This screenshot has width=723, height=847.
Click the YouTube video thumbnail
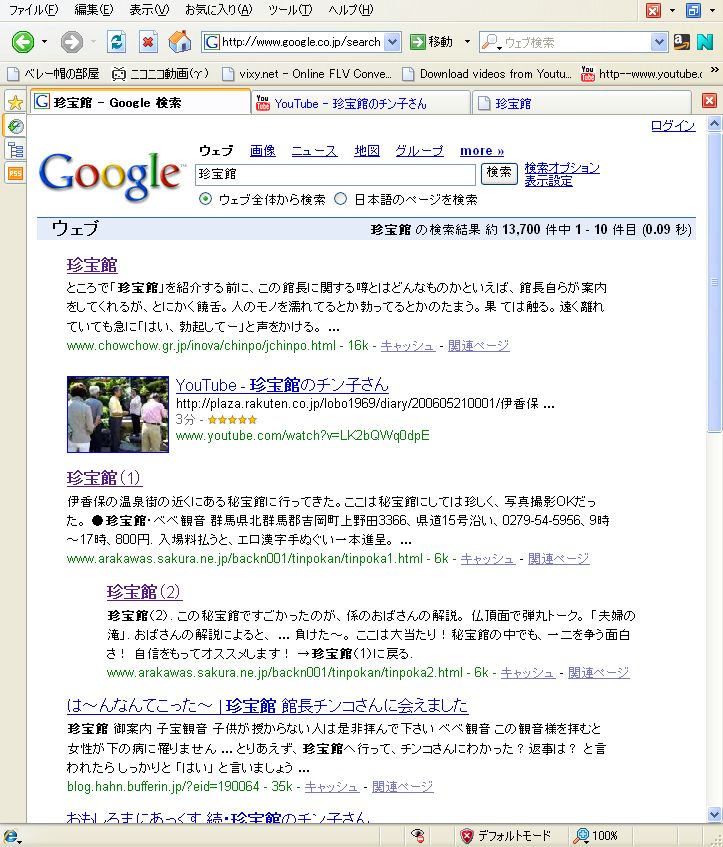tap(118, 414)
